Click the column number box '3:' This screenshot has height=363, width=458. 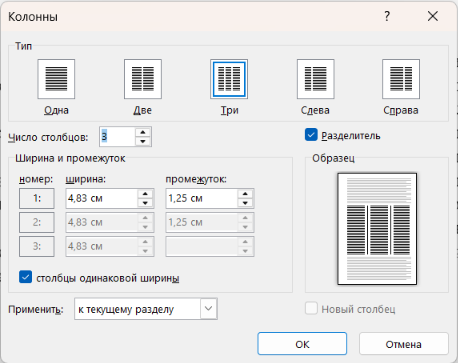(37, 246)
